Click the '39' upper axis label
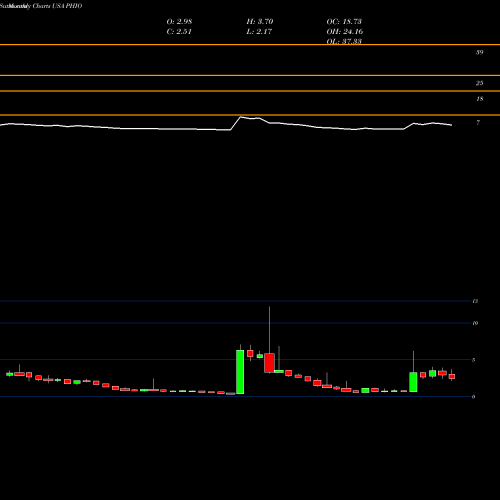Viewport: 500px width, 500px height. click(x=479, y=52)
